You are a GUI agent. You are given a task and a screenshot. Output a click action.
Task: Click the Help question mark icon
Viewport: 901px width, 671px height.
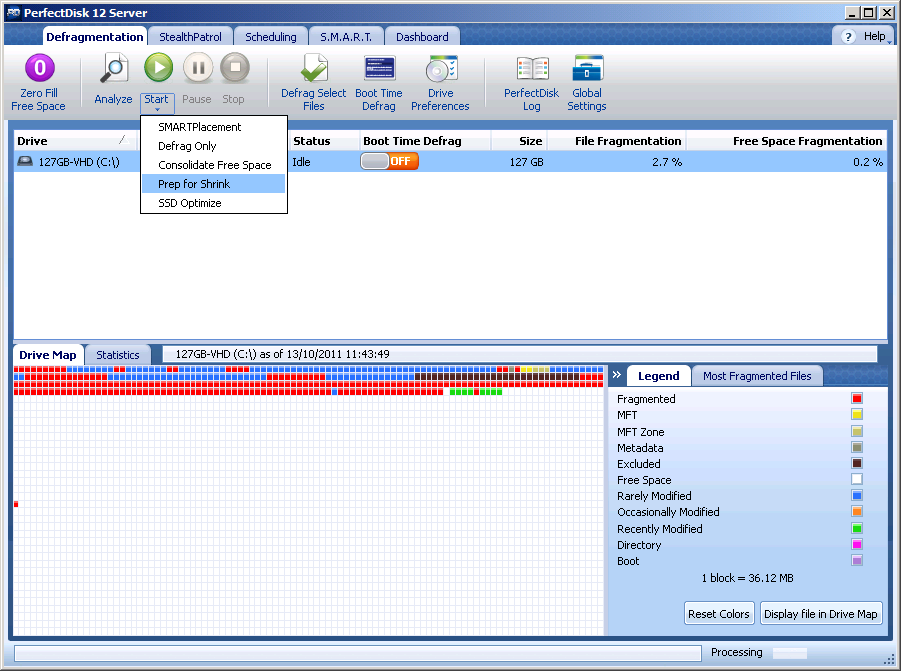tap(848, 37)
